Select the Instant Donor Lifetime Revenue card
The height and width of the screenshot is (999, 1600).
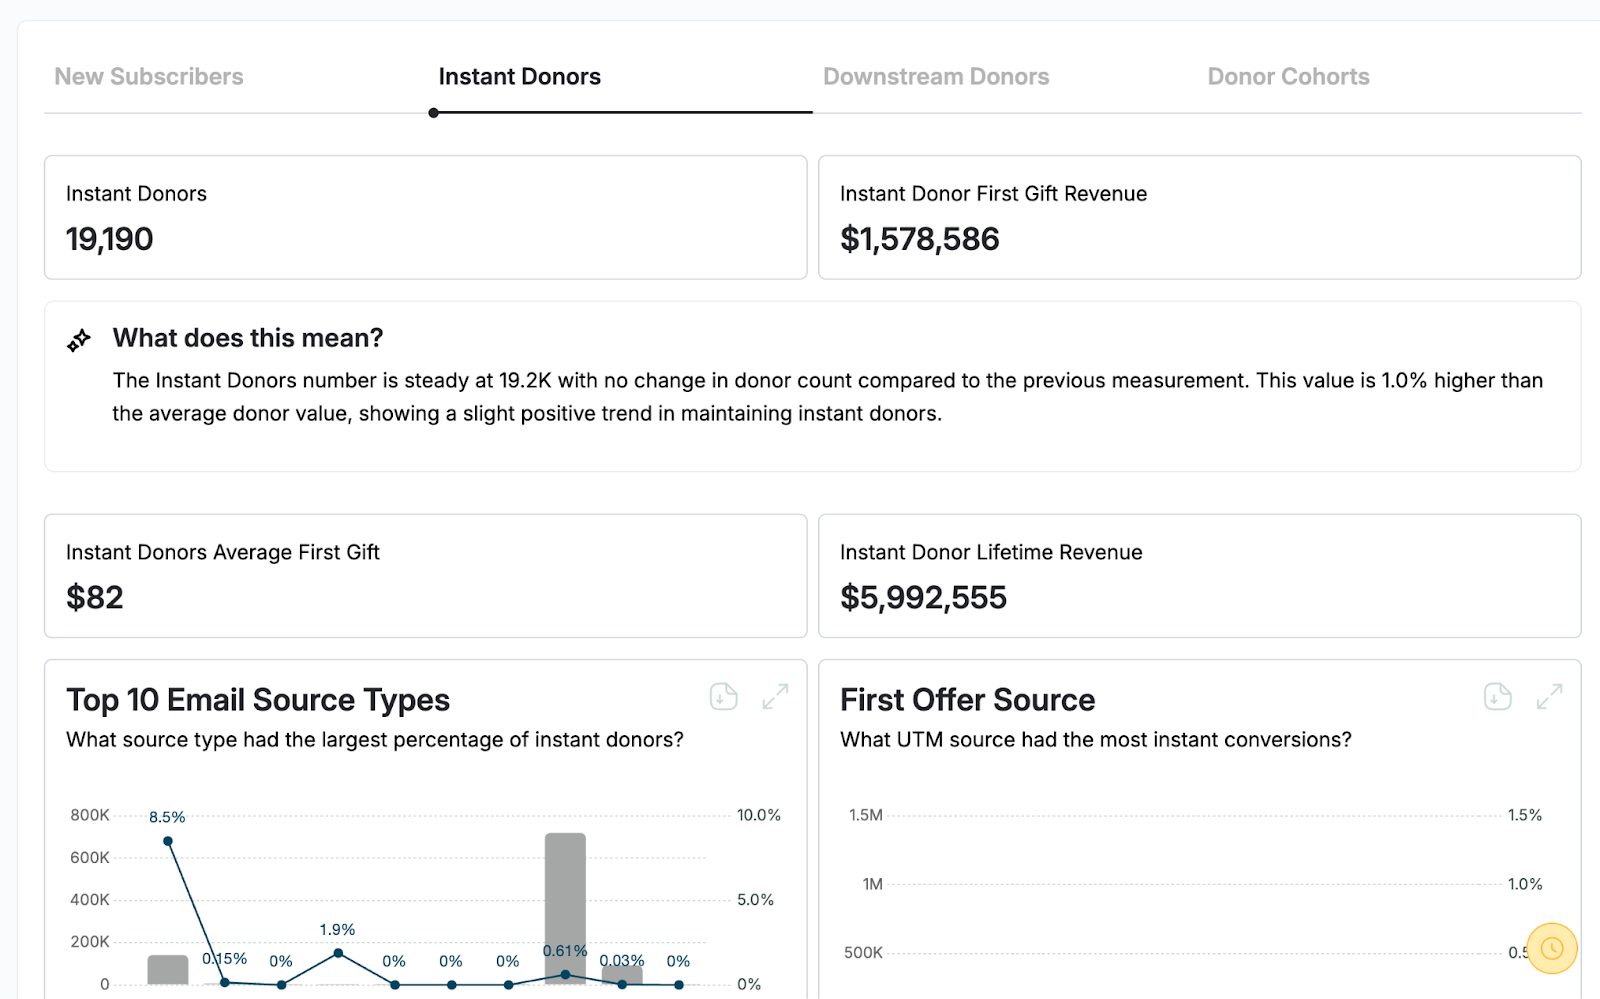coord(1199,576)
